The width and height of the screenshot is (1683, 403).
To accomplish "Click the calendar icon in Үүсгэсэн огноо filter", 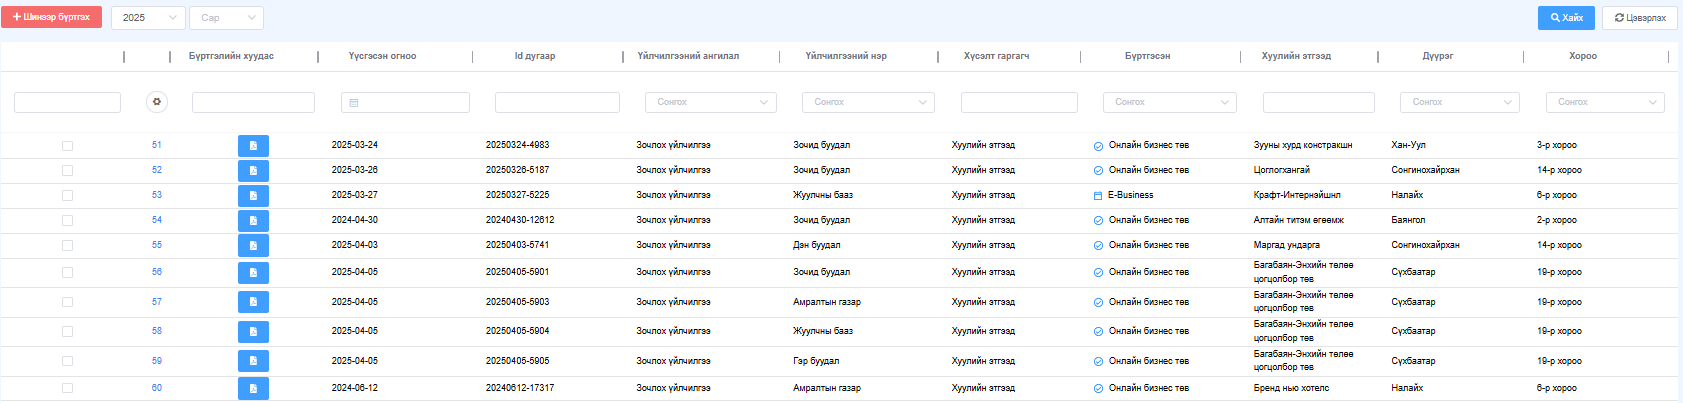I will [354, 103].
